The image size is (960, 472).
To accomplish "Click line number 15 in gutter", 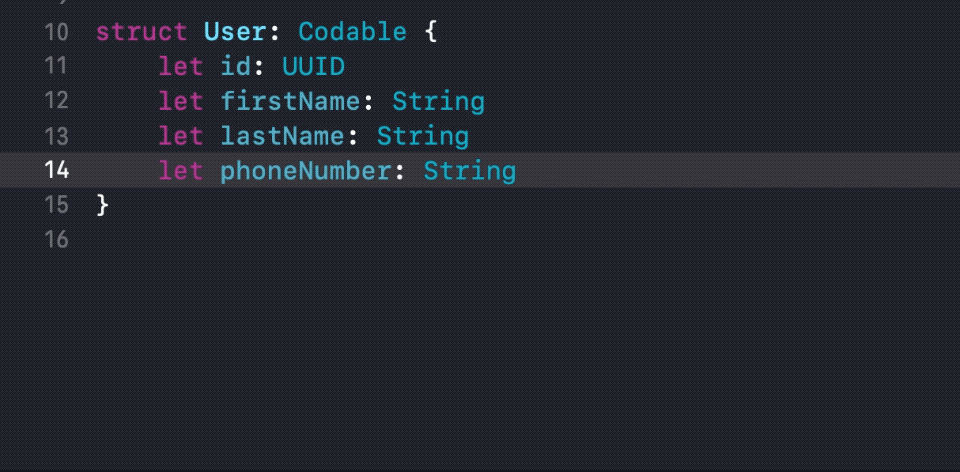I will (56, 205).
